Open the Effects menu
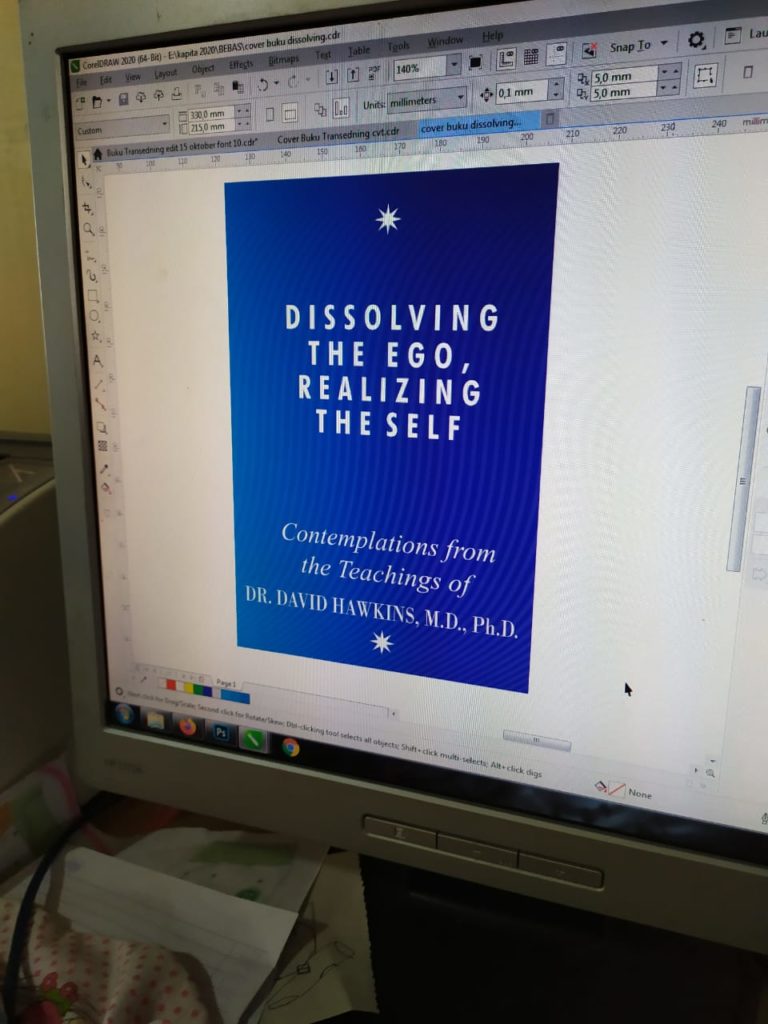 241,65
